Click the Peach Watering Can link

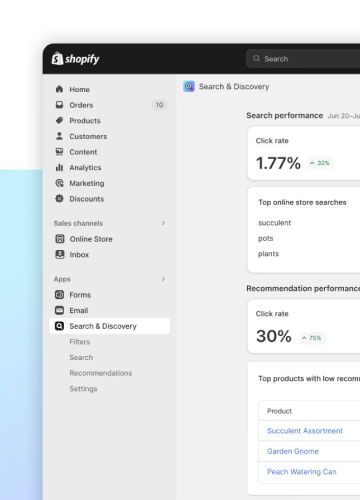(302, 472)
